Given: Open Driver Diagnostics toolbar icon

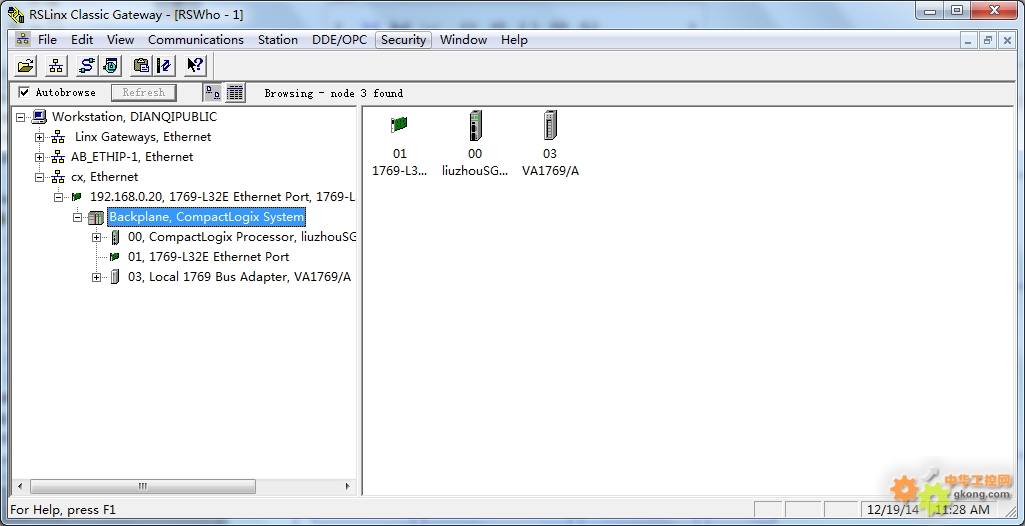Looking at the screenshot, I should pos(111,65).
